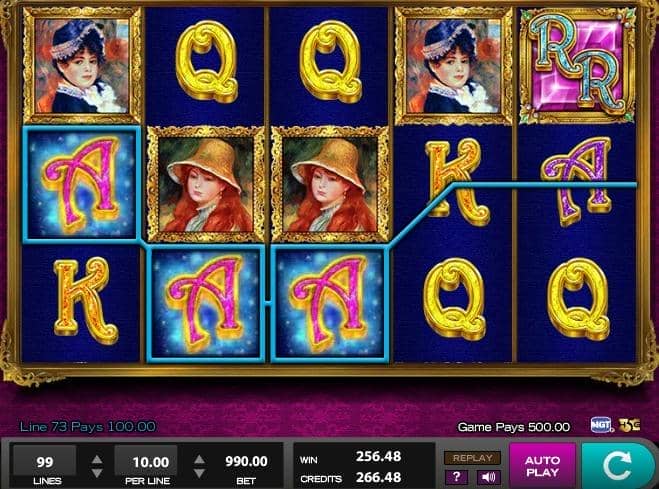
Task: Start Auto Play mode
Action: click(542, 466)
